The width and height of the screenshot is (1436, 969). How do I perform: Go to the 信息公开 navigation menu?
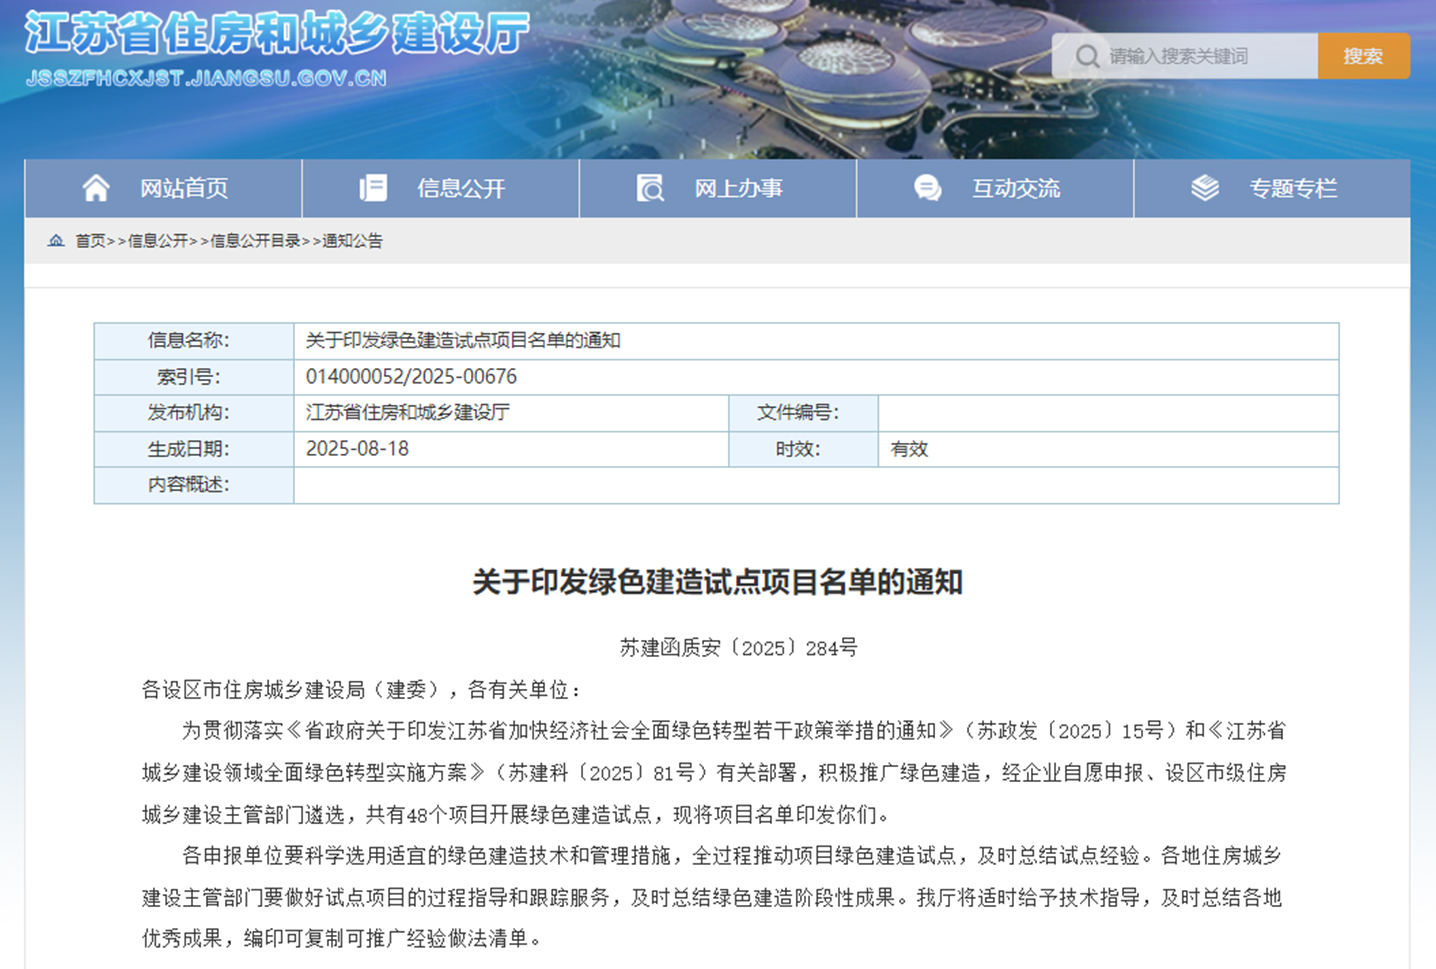point(461,188)
